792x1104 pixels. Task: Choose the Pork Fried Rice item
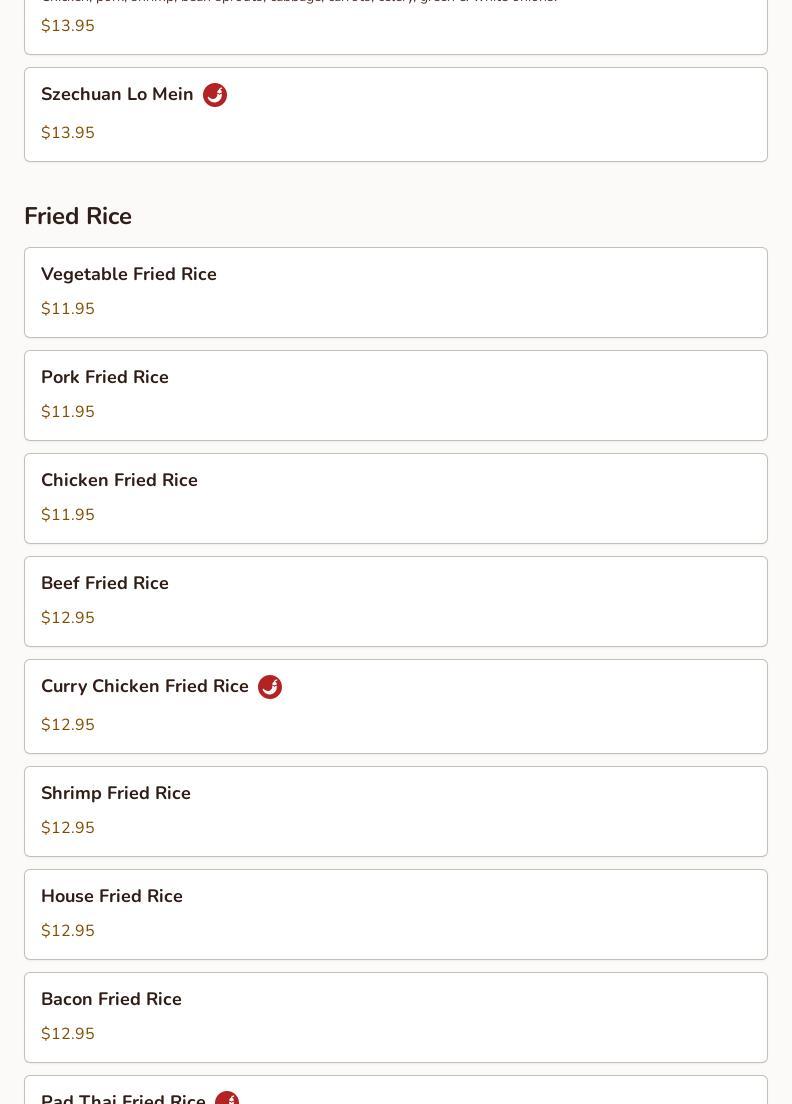click(x=105, y=377)
